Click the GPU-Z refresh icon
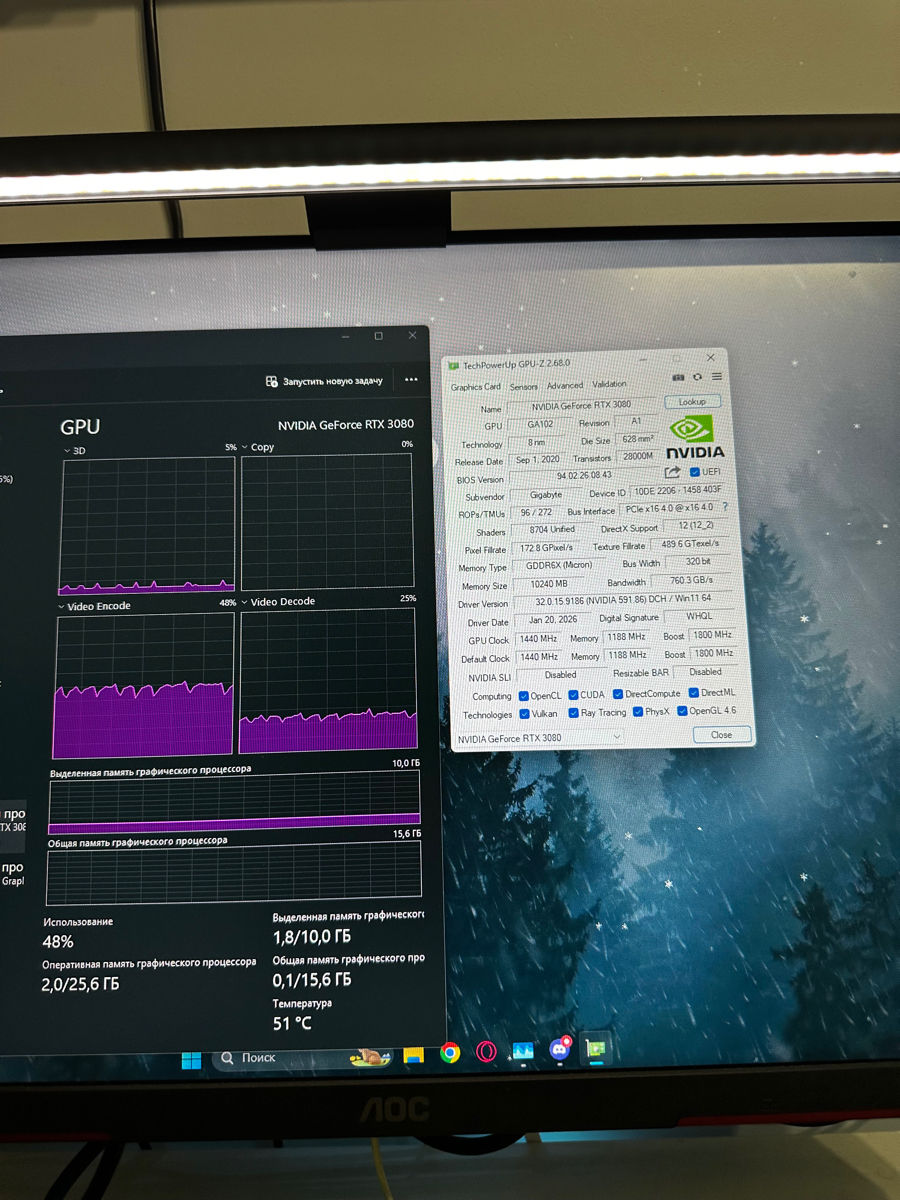Viewport: 900px width, 1200px height. (698, 377)
